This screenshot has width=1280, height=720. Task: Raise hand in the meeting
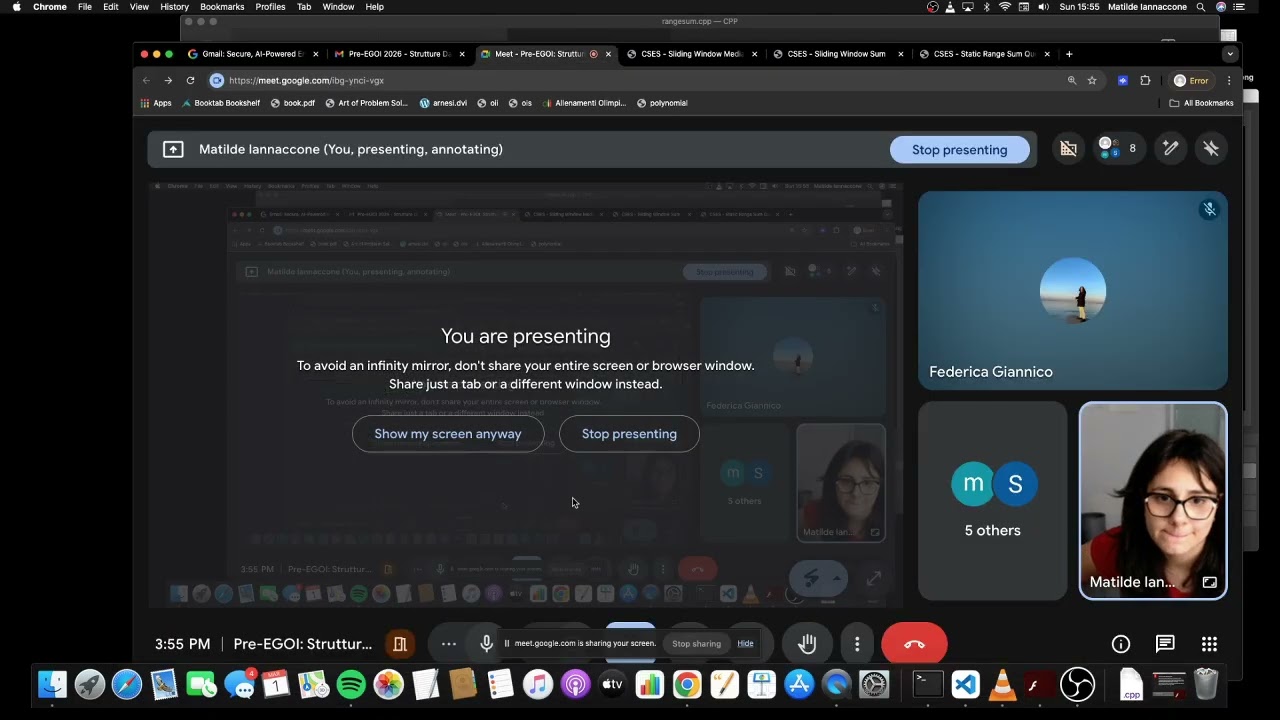(x=807, y=644)
